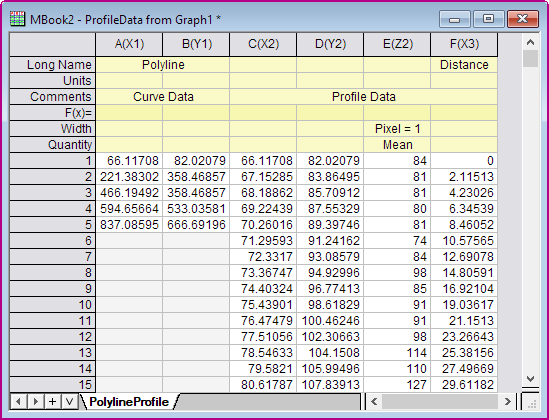Click the Width row label

pos(53,129)
